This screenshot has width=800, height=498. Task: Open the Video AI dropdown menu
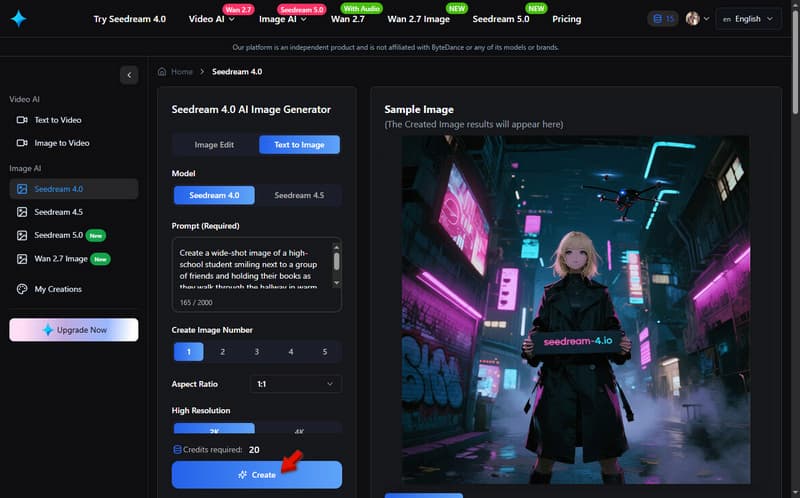[211, 19]
